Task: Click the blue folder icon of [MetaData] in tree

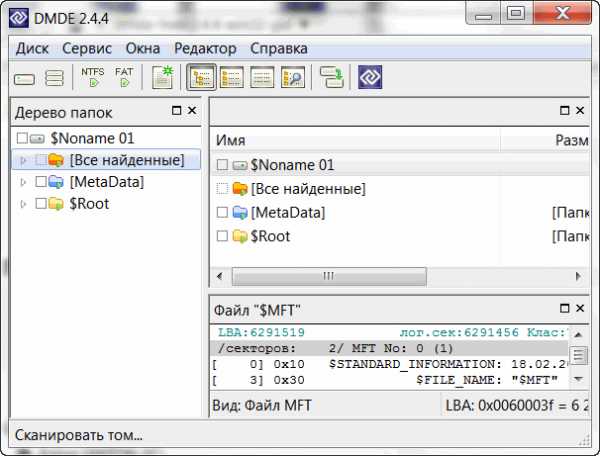Action: pyautogui.click(x=56, y=182)
